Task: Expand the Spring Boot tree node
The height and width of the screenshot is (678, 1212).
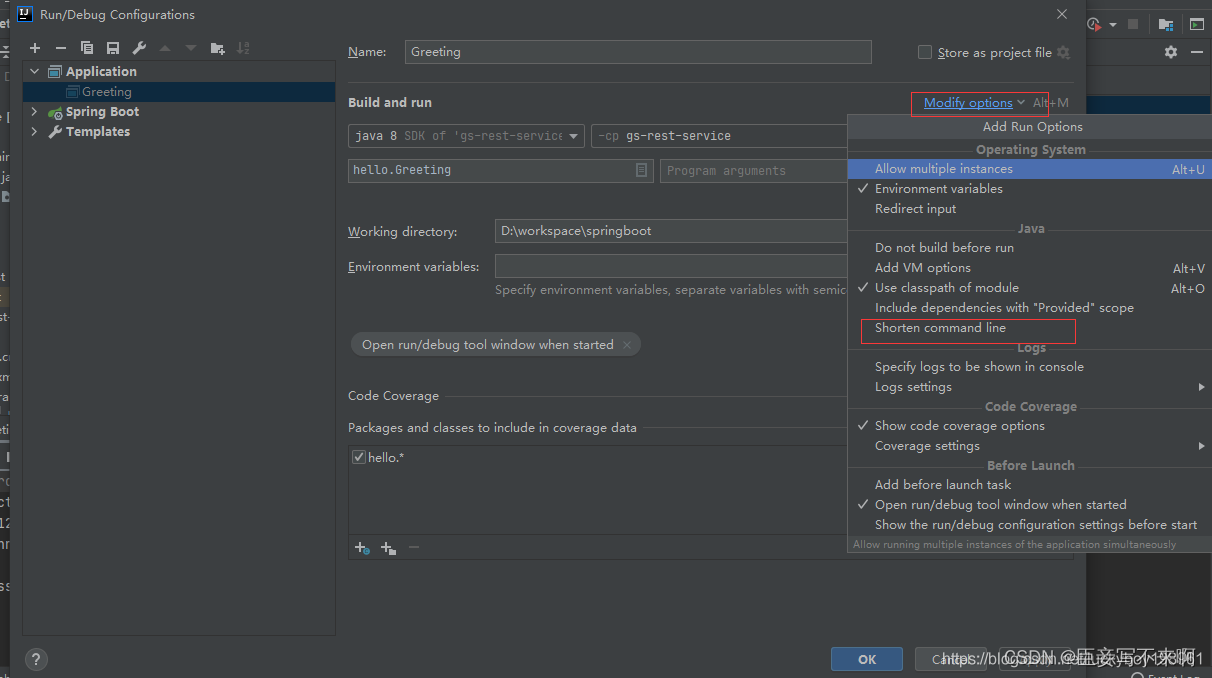Action: tap(33, 111)
